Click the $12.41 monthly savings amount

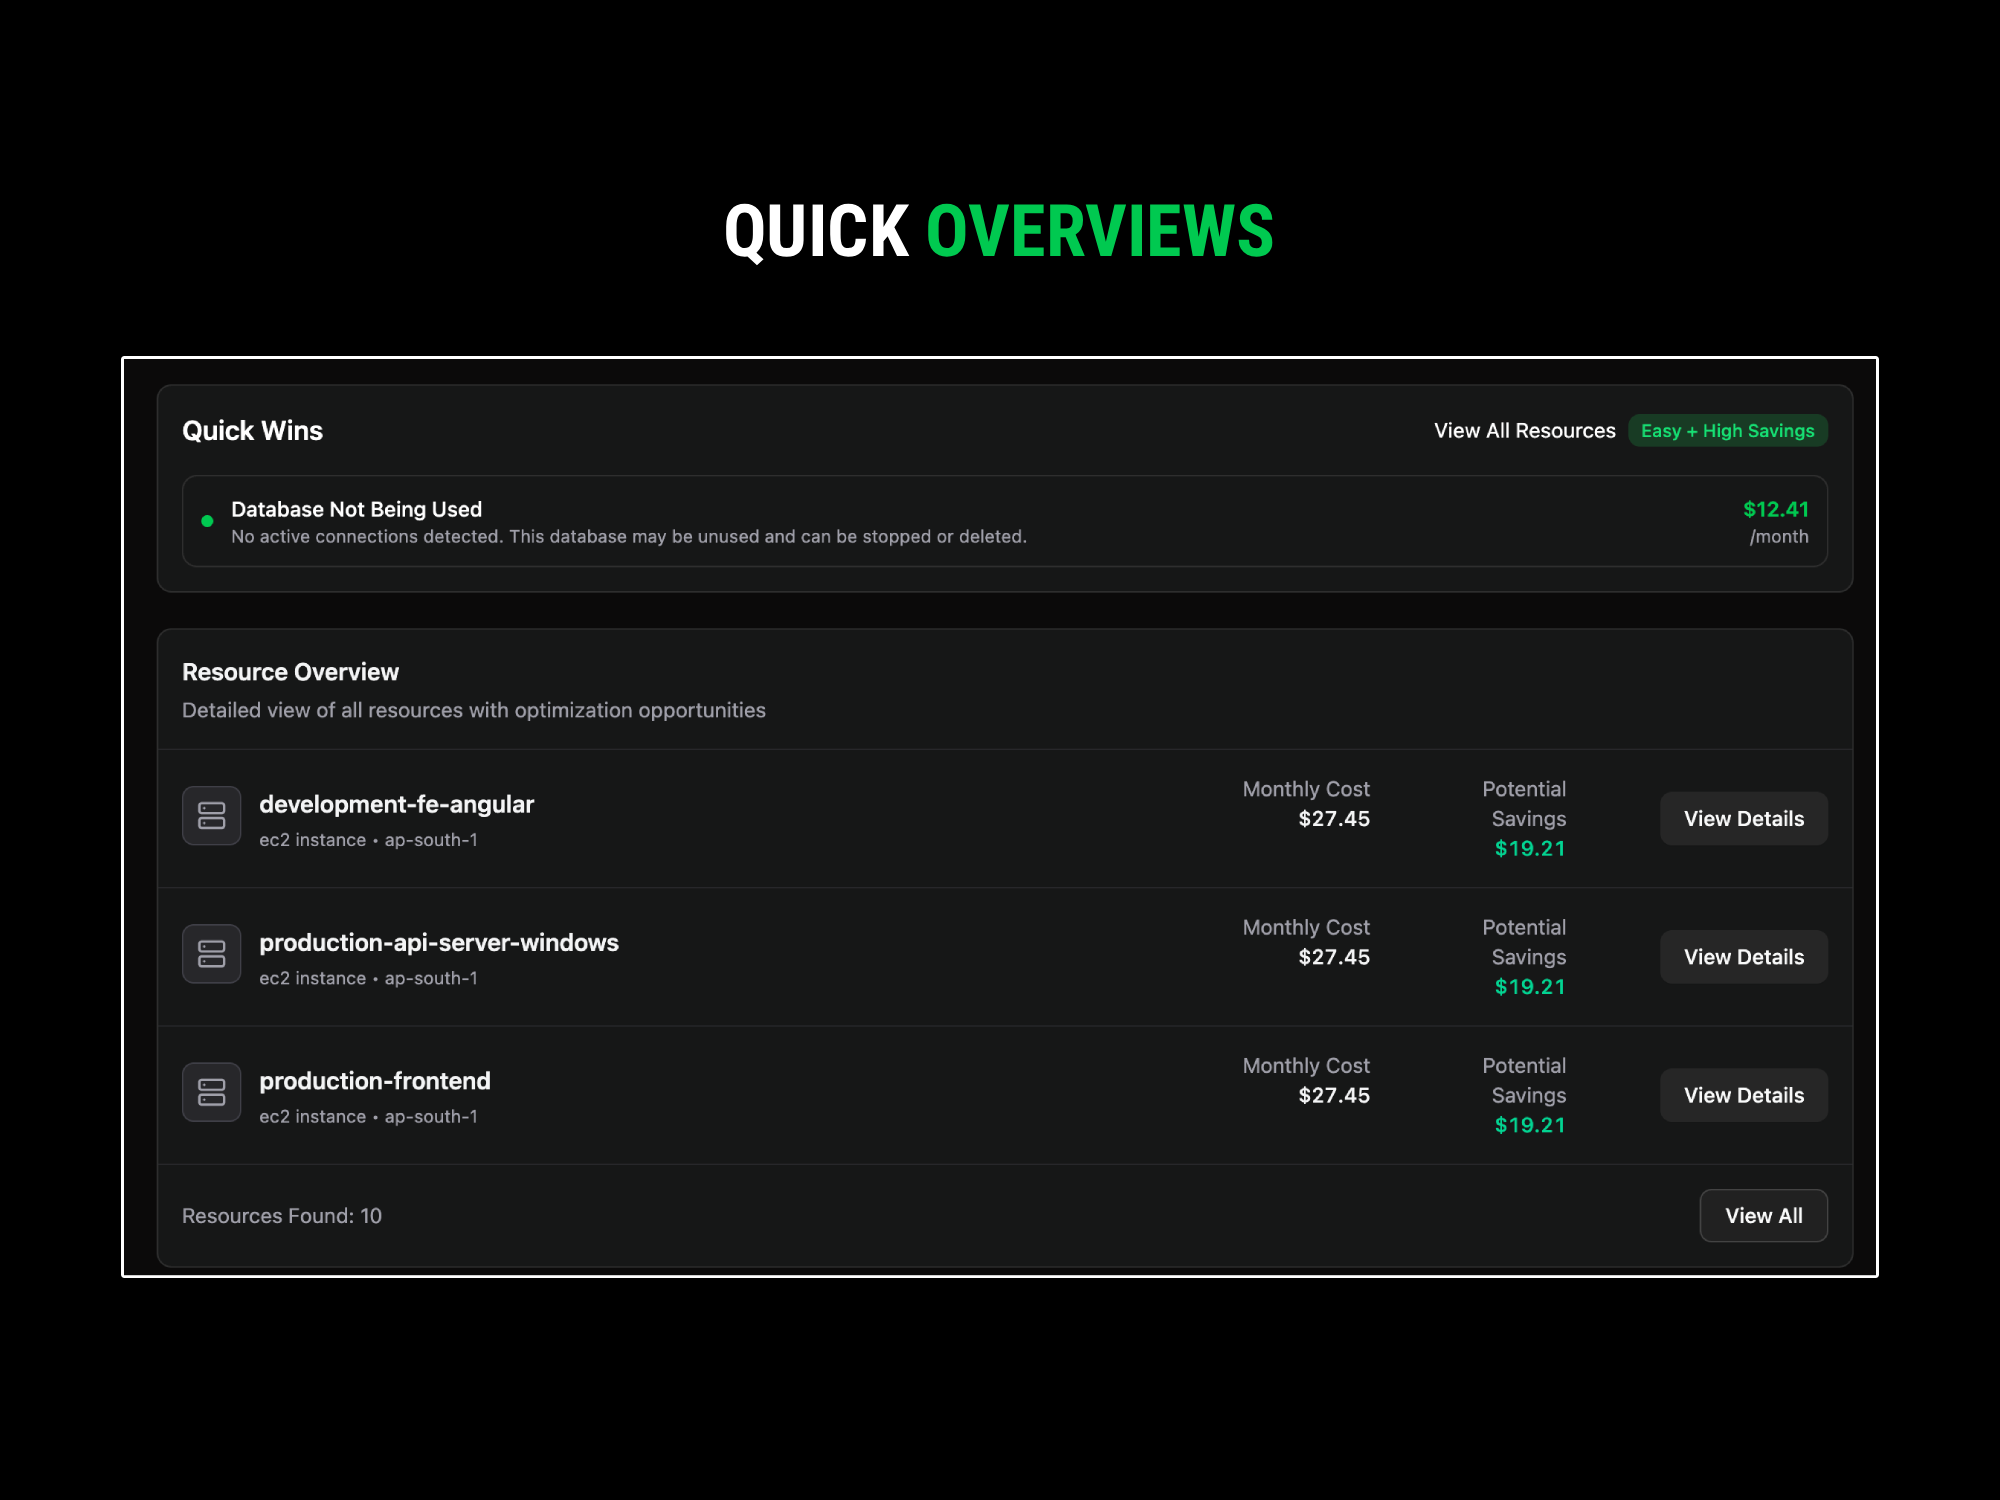pyautogui.click(x=1775, y=509)
